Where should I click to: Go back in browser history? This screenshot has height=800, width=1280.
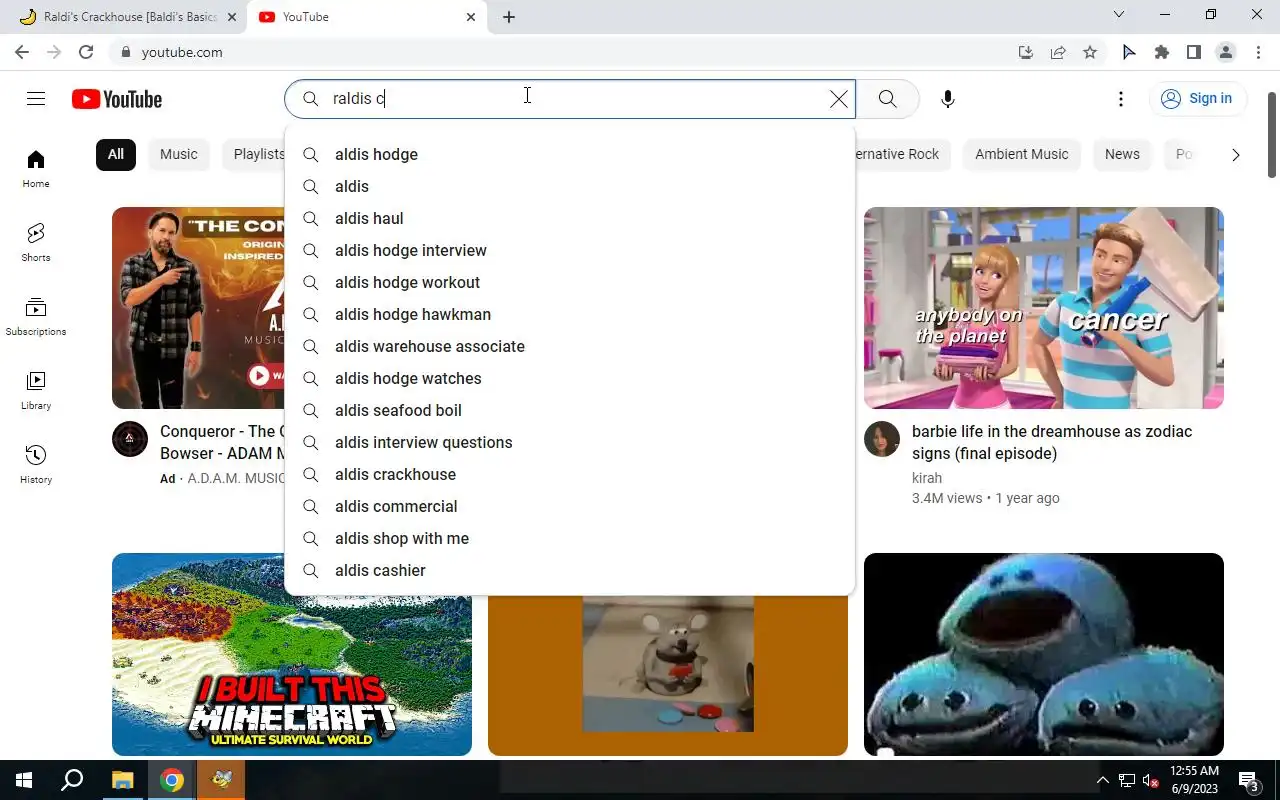click(22, 52)
